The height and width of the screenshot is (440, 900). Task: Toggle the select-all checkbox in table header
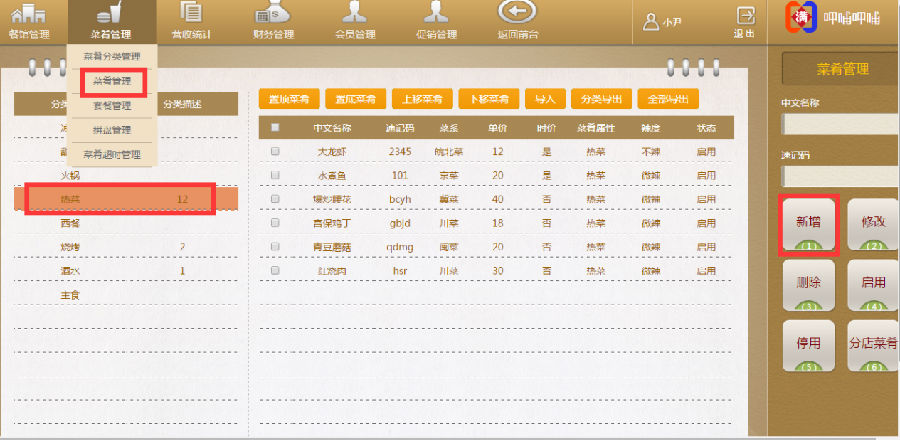pos(275,128)
